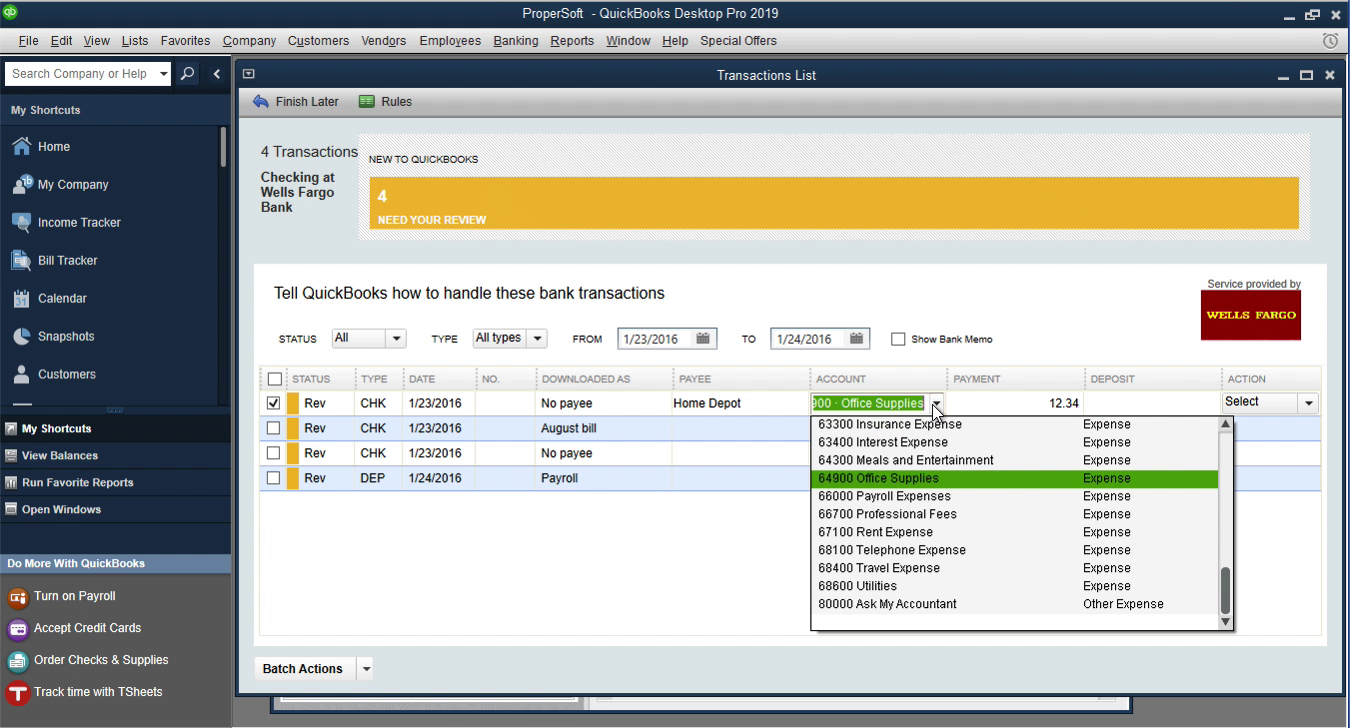Click the Accept Credit Cards icon

17,629
